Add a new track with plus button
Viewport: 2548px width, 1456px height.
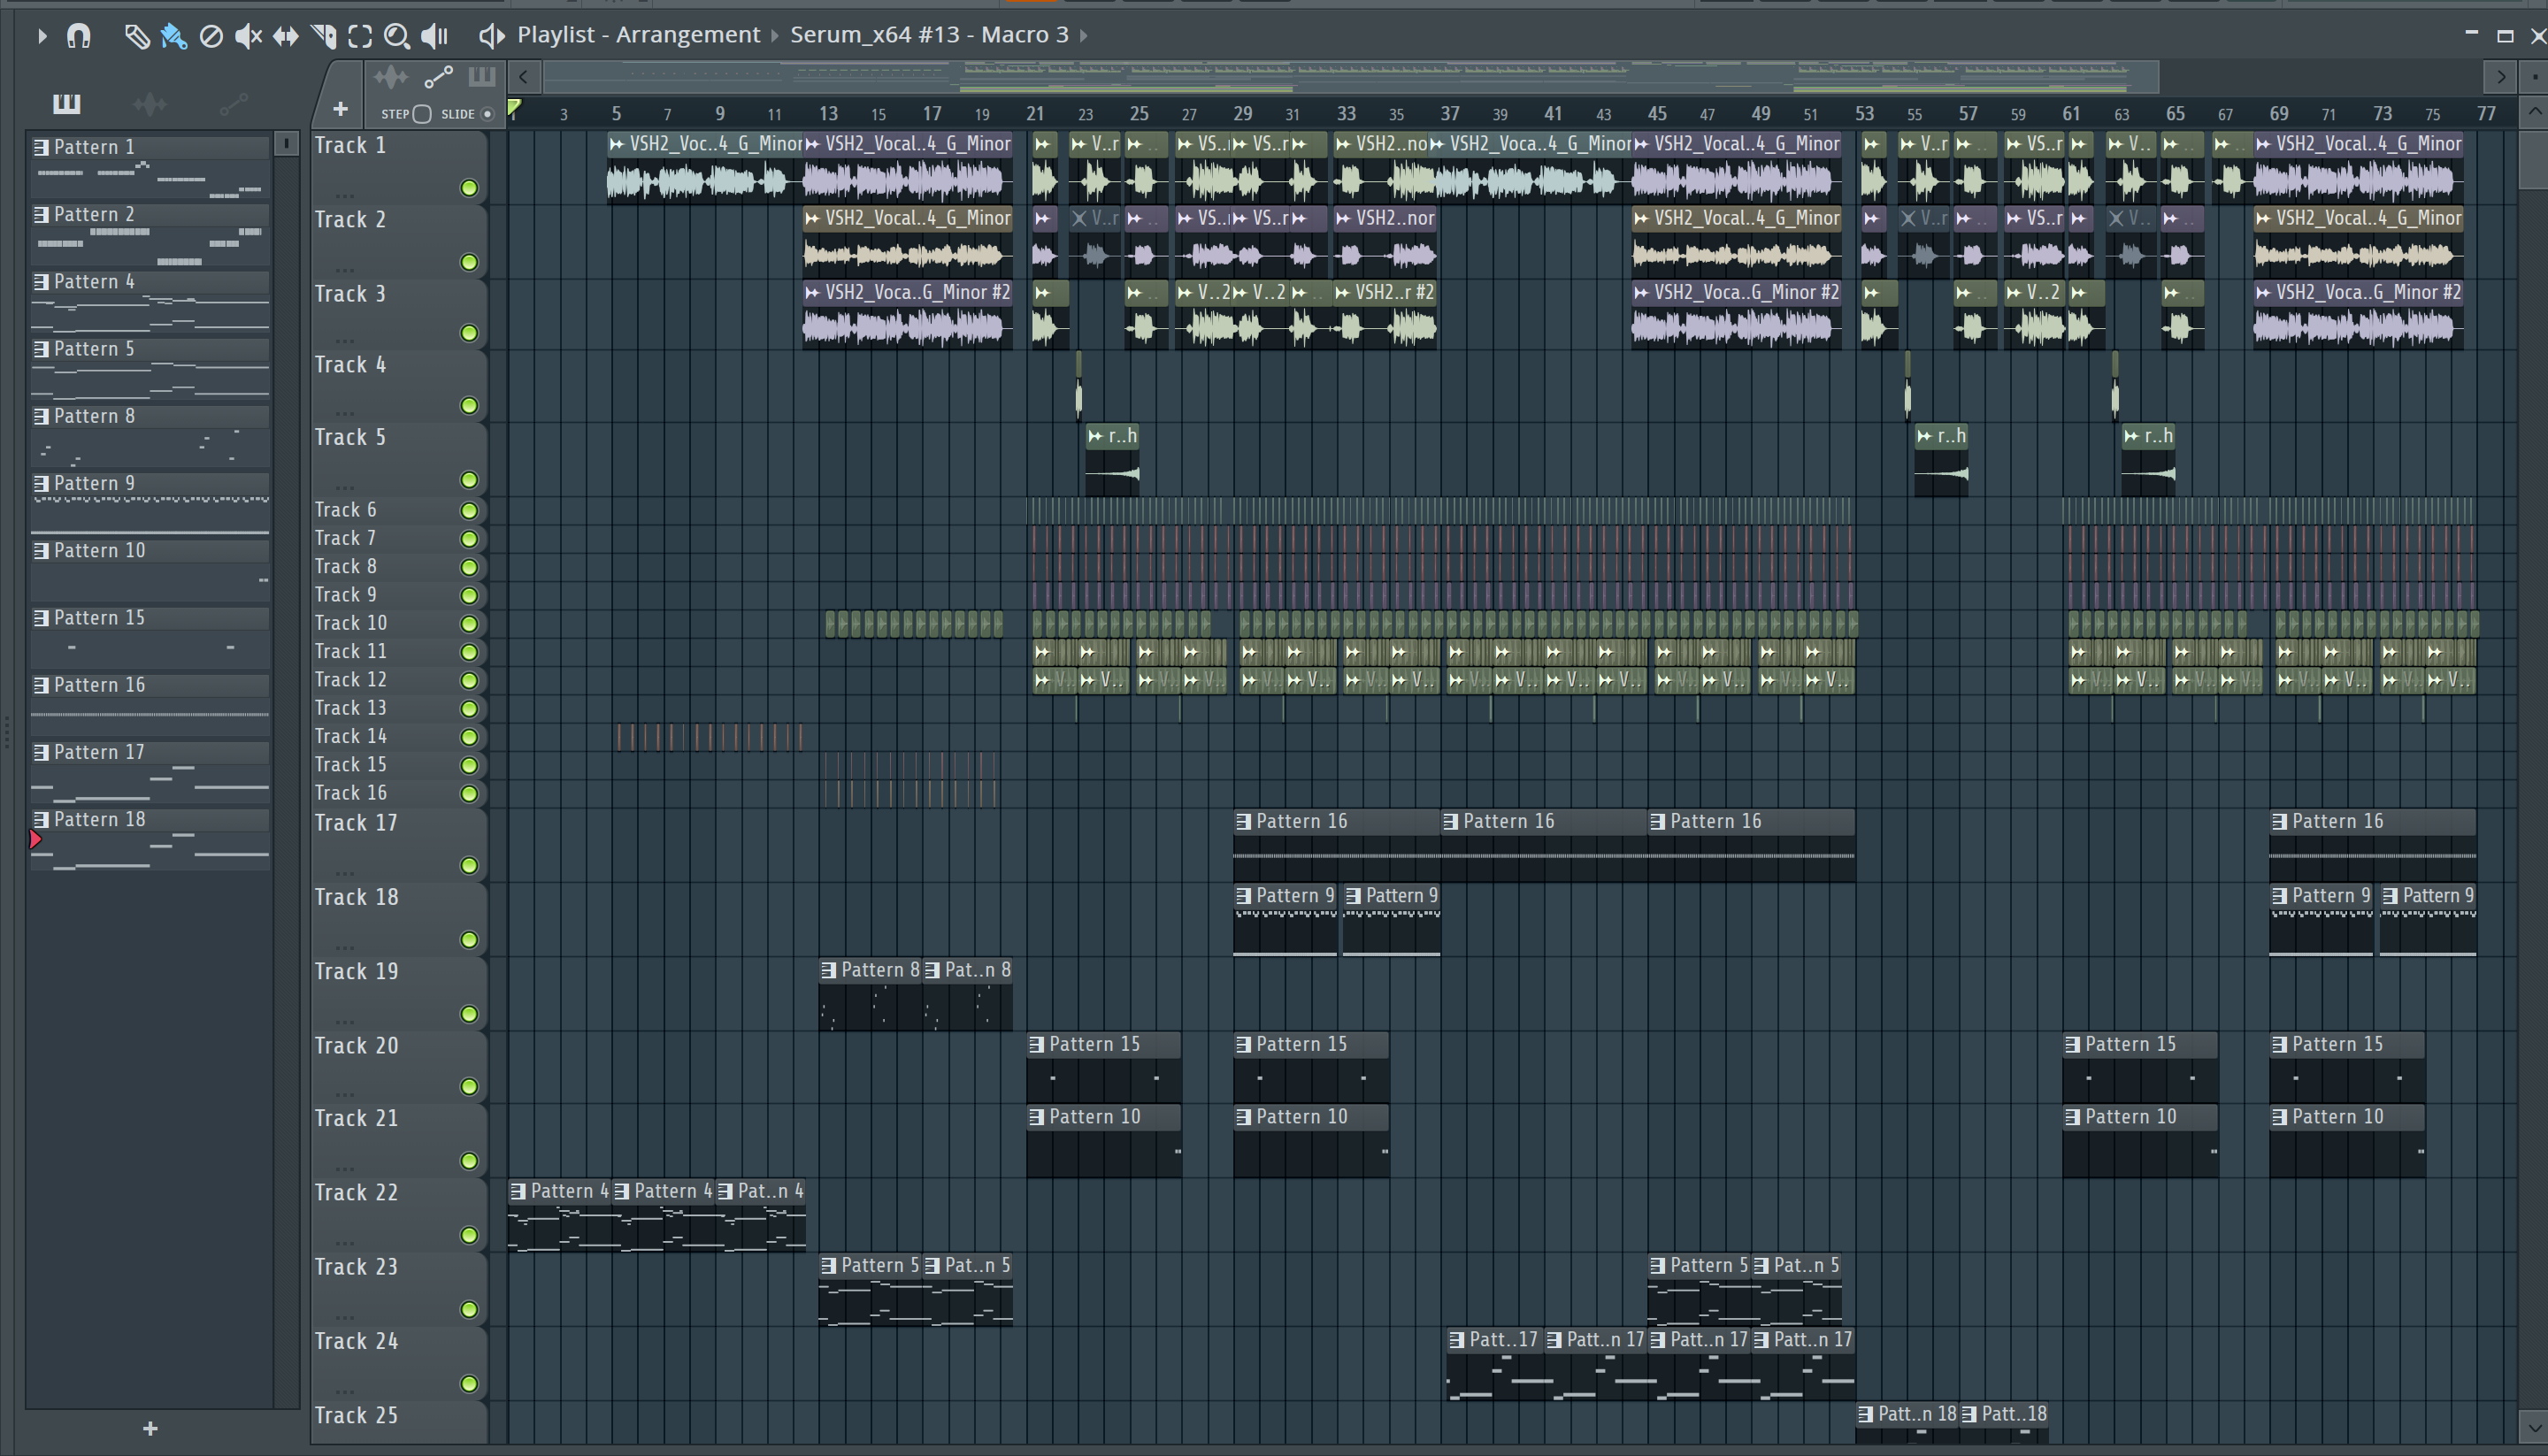[x=340, y=109]
